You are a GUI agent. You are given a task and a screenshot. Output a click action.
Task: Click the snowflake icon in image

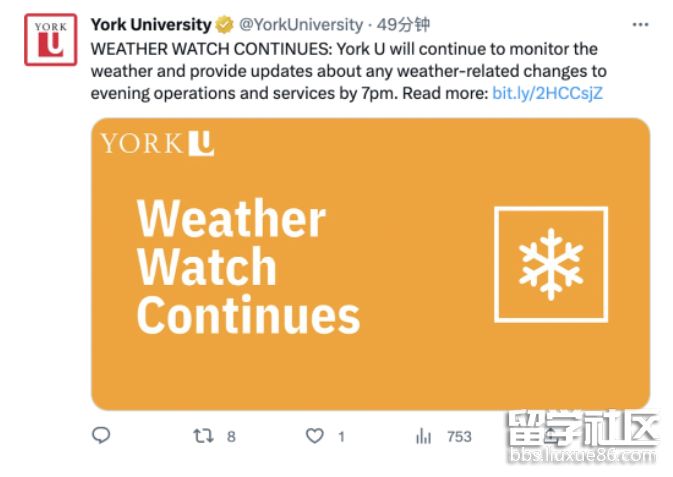[551, 264]
